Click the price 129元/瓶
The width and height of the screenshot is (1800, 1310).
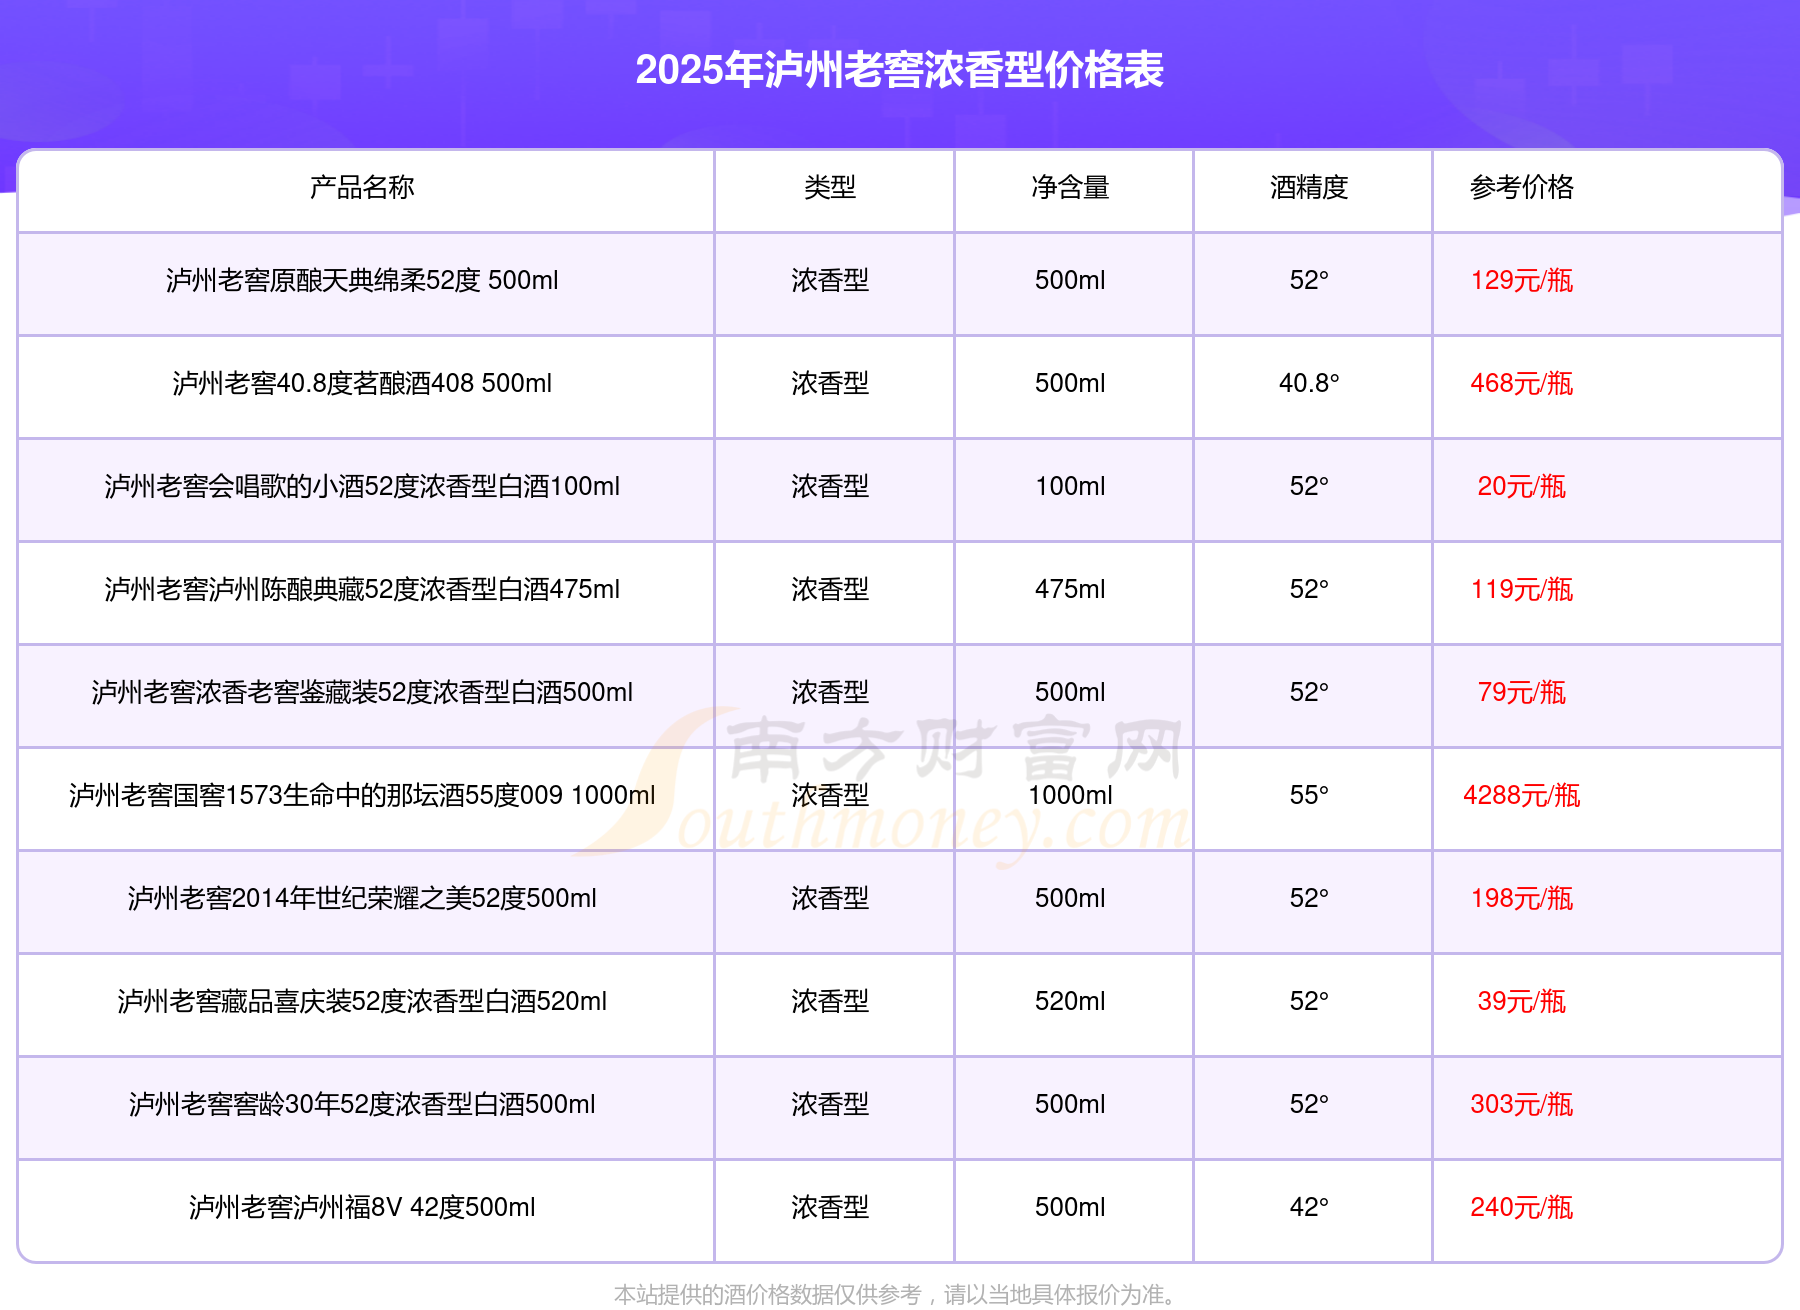pos(1522,280)
